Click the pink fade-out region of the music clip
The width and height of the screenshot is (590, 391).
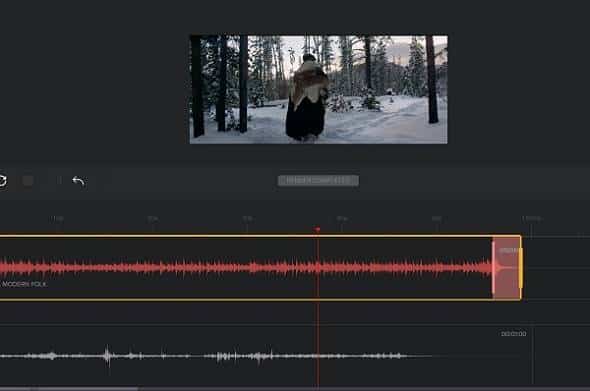506,268
